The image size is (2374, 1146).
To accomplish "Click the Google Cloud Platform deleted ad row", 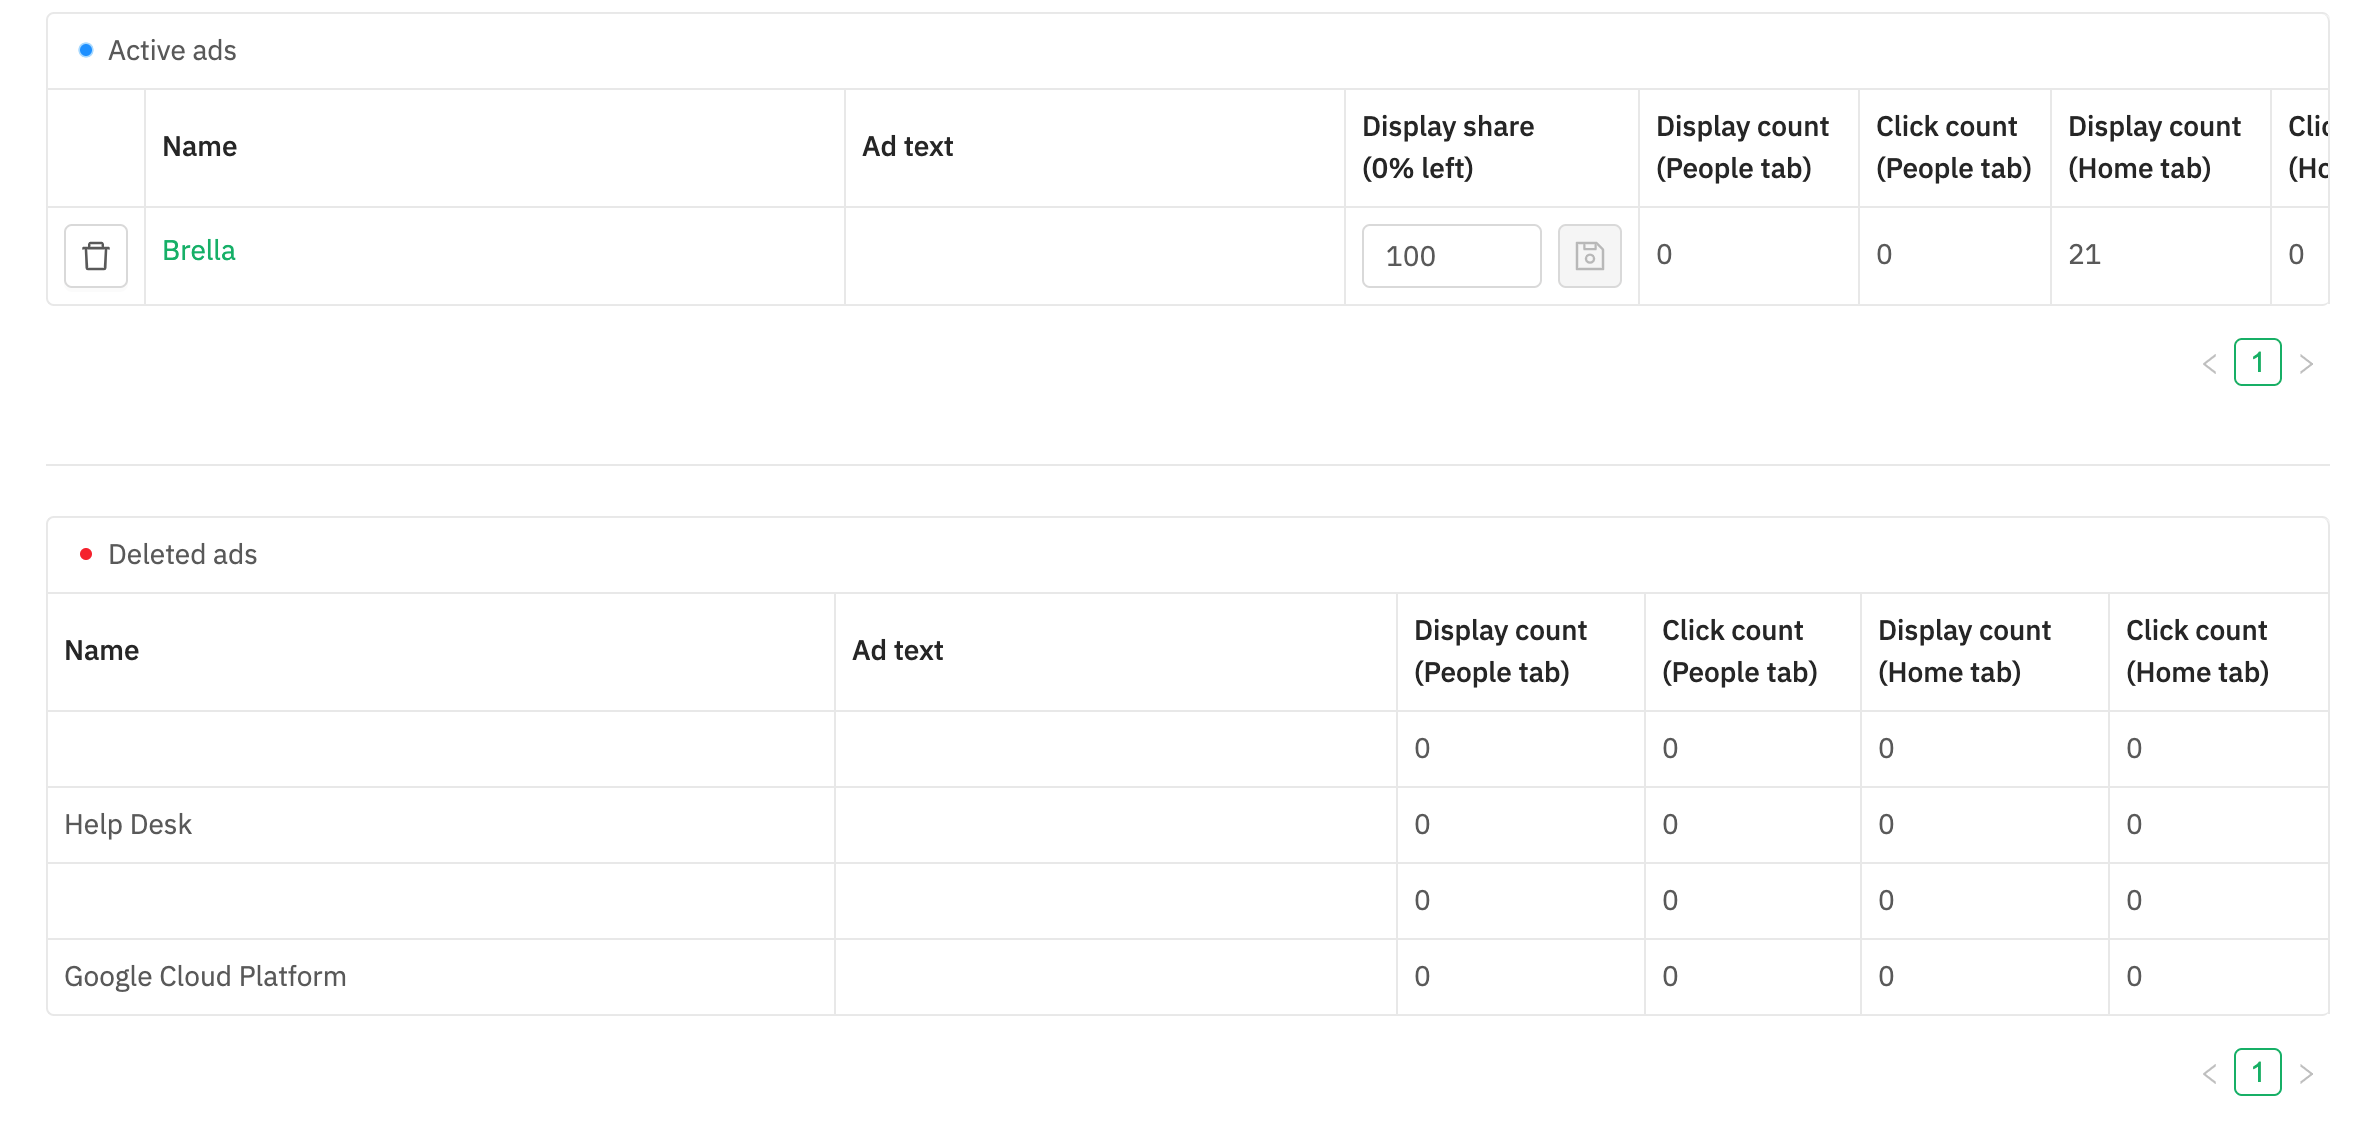I will pos(1188,977).
